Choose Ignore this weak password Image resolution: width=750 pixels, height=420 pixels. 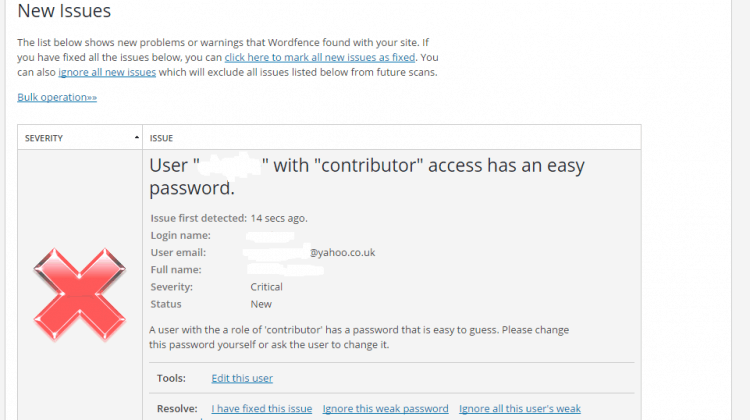(386, 409)
